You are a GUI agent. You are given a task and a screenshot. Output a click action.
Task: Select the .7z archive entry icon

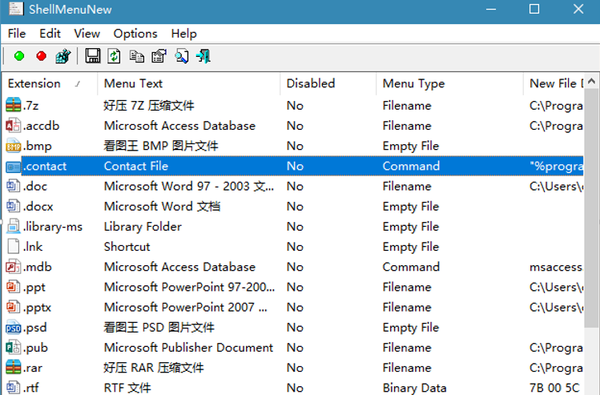click(13, 105)
